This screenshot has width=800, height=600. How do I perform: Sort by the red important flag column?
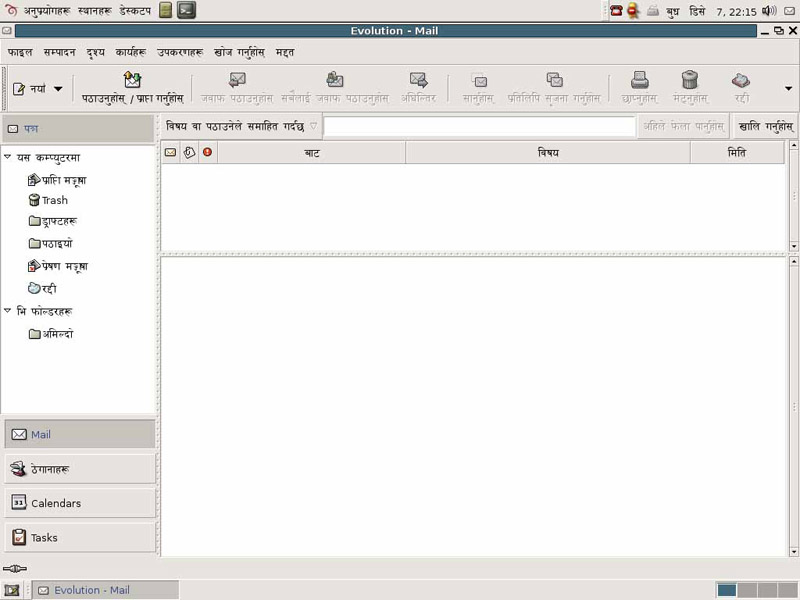(x=207, y=152)
